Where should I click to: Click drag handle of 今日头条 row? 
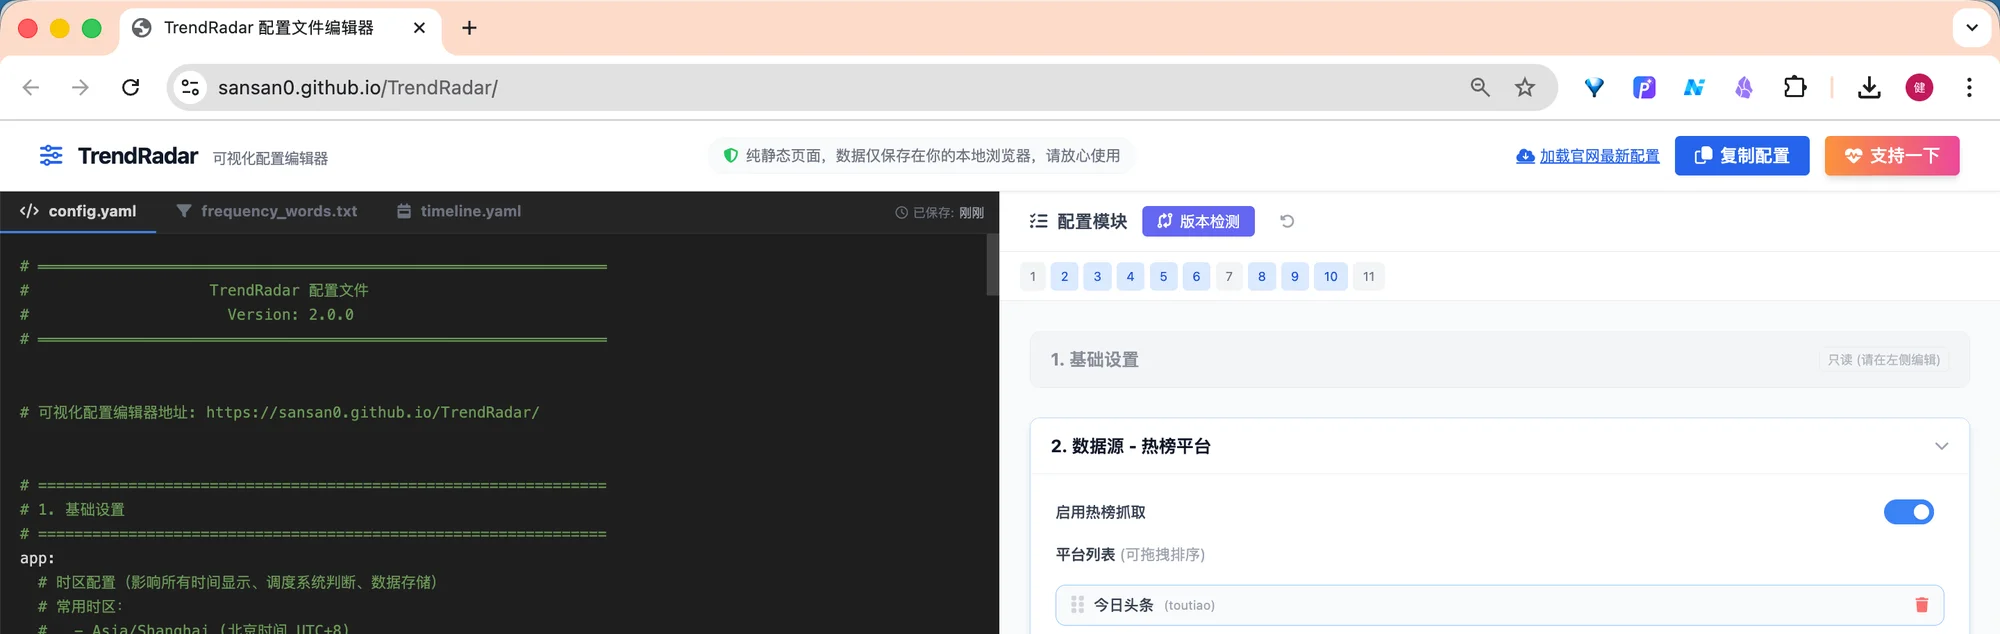(1077, 605)
